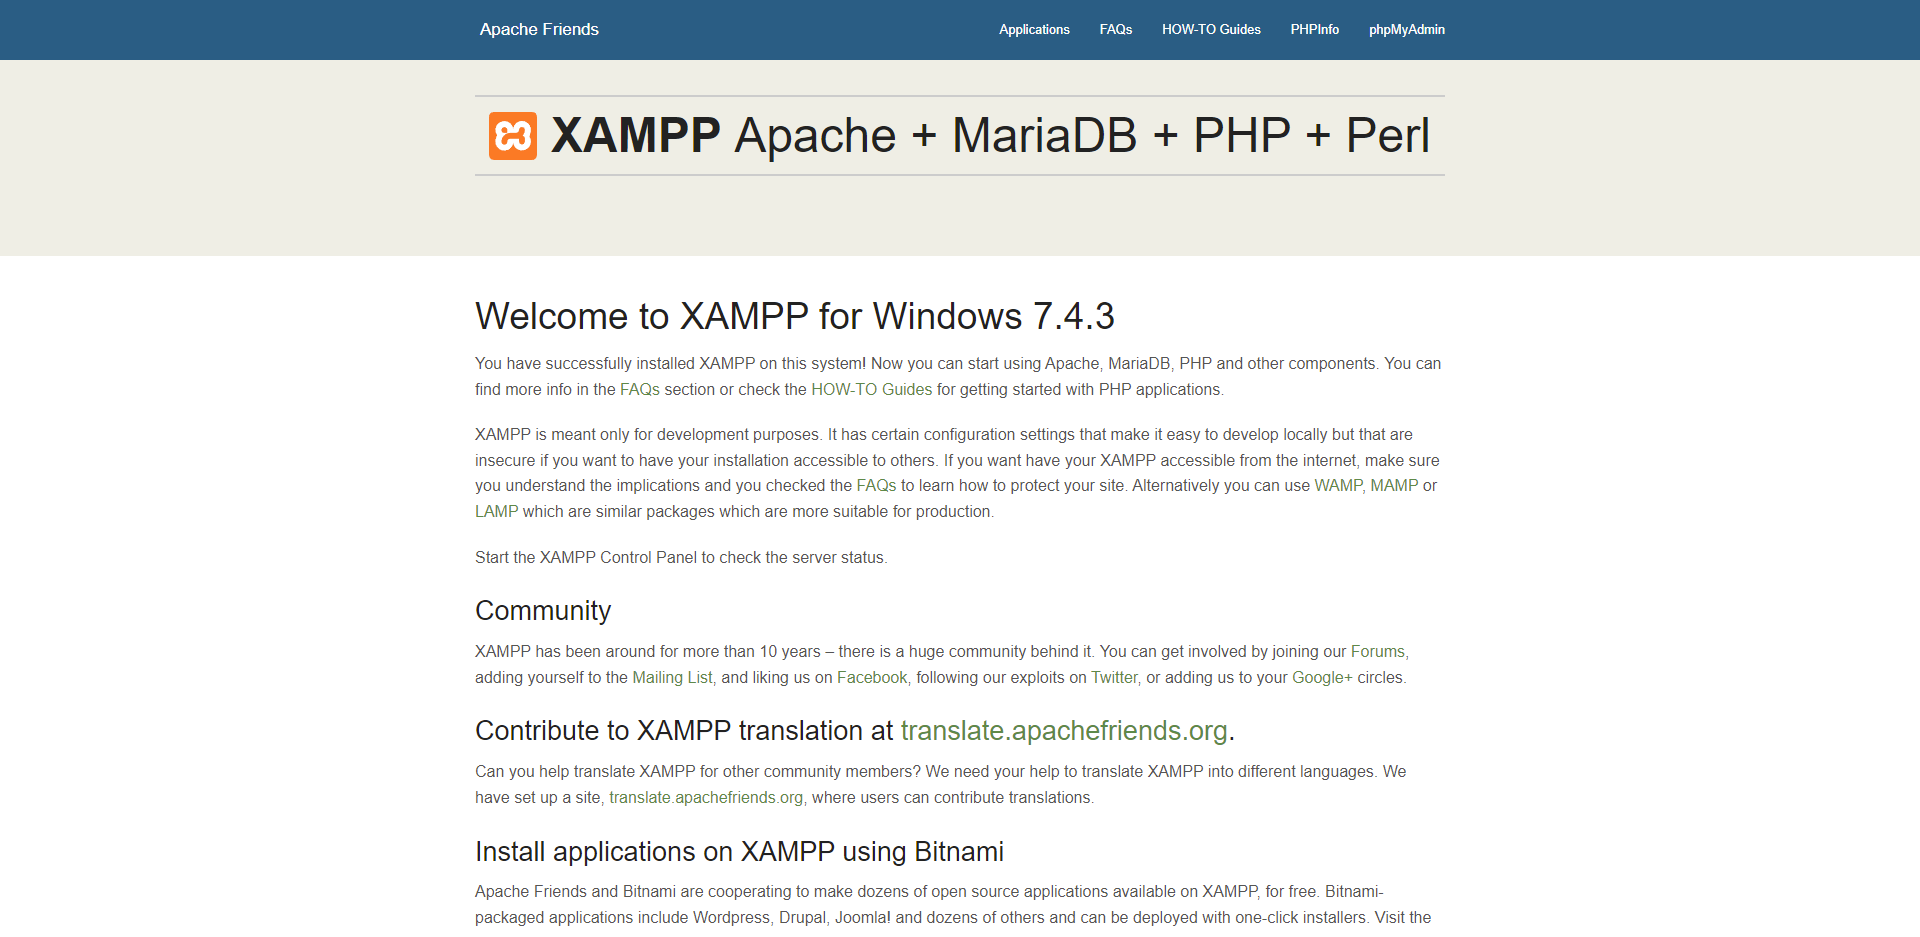Viewport: 1920px width, 937px height.
Task: Open the Facebook link
Action: (x=872, y=677)
